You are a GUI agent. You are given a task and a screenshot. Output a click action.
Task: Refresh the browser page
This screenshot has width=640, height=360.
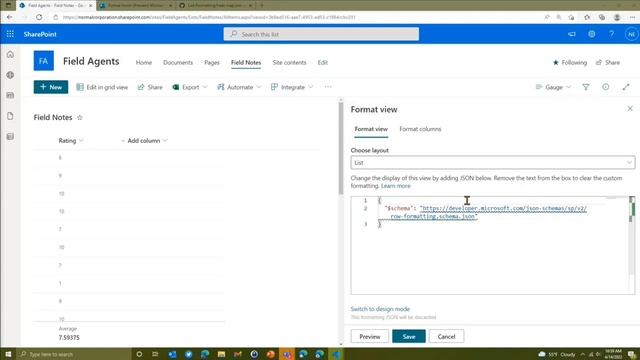coord(39,17)
